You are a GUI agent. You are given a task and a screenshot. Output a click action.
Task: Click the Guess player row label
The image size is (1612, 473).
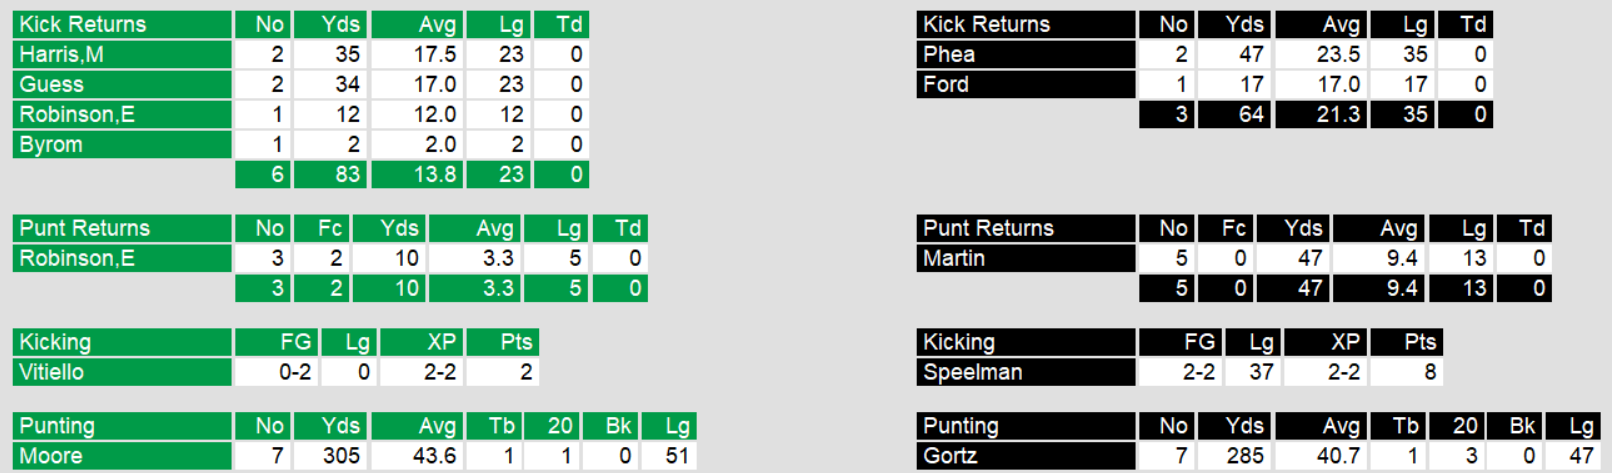(122, 84)
